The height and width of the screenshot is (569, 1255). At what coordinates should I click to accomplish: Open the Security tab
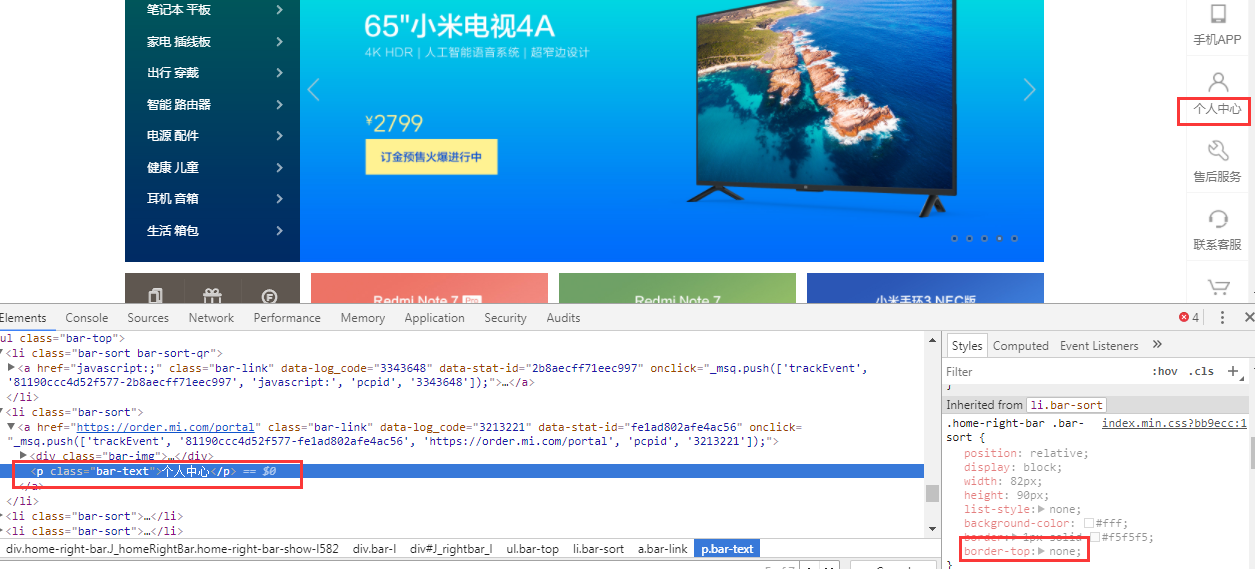[x=505, y=317]
